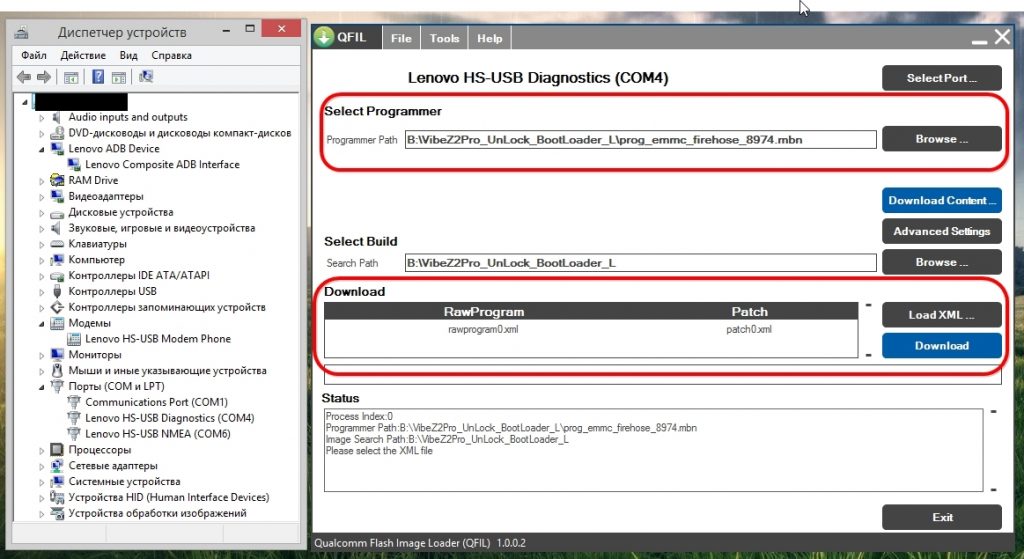Open QFIL's Help menu
The image size is (1024, 559).
tap(490, 39)
